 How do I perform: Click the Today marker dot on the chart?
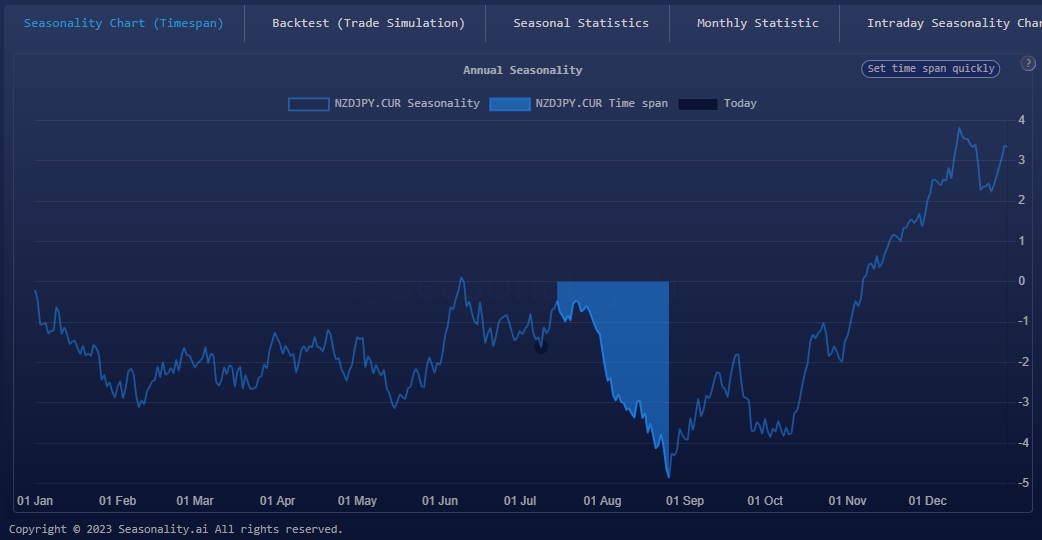pyautogui.click(x=541, y=347)
